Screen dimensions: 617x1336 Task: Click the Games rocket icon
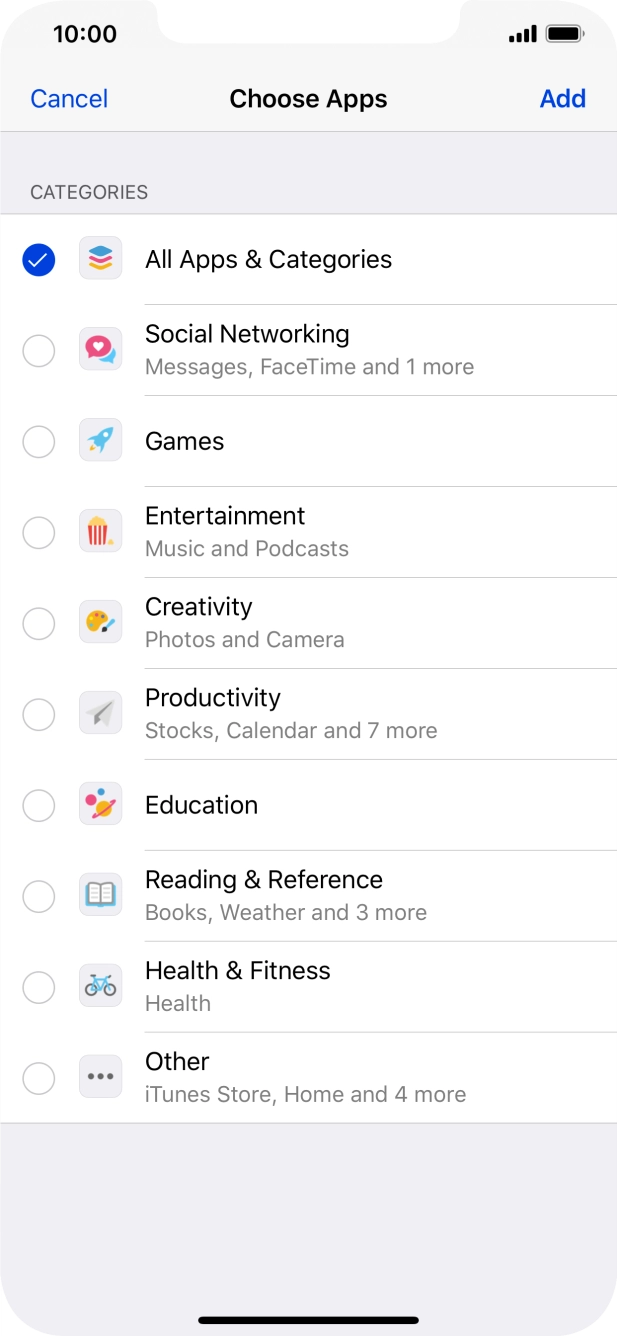[x=100, y=440]
